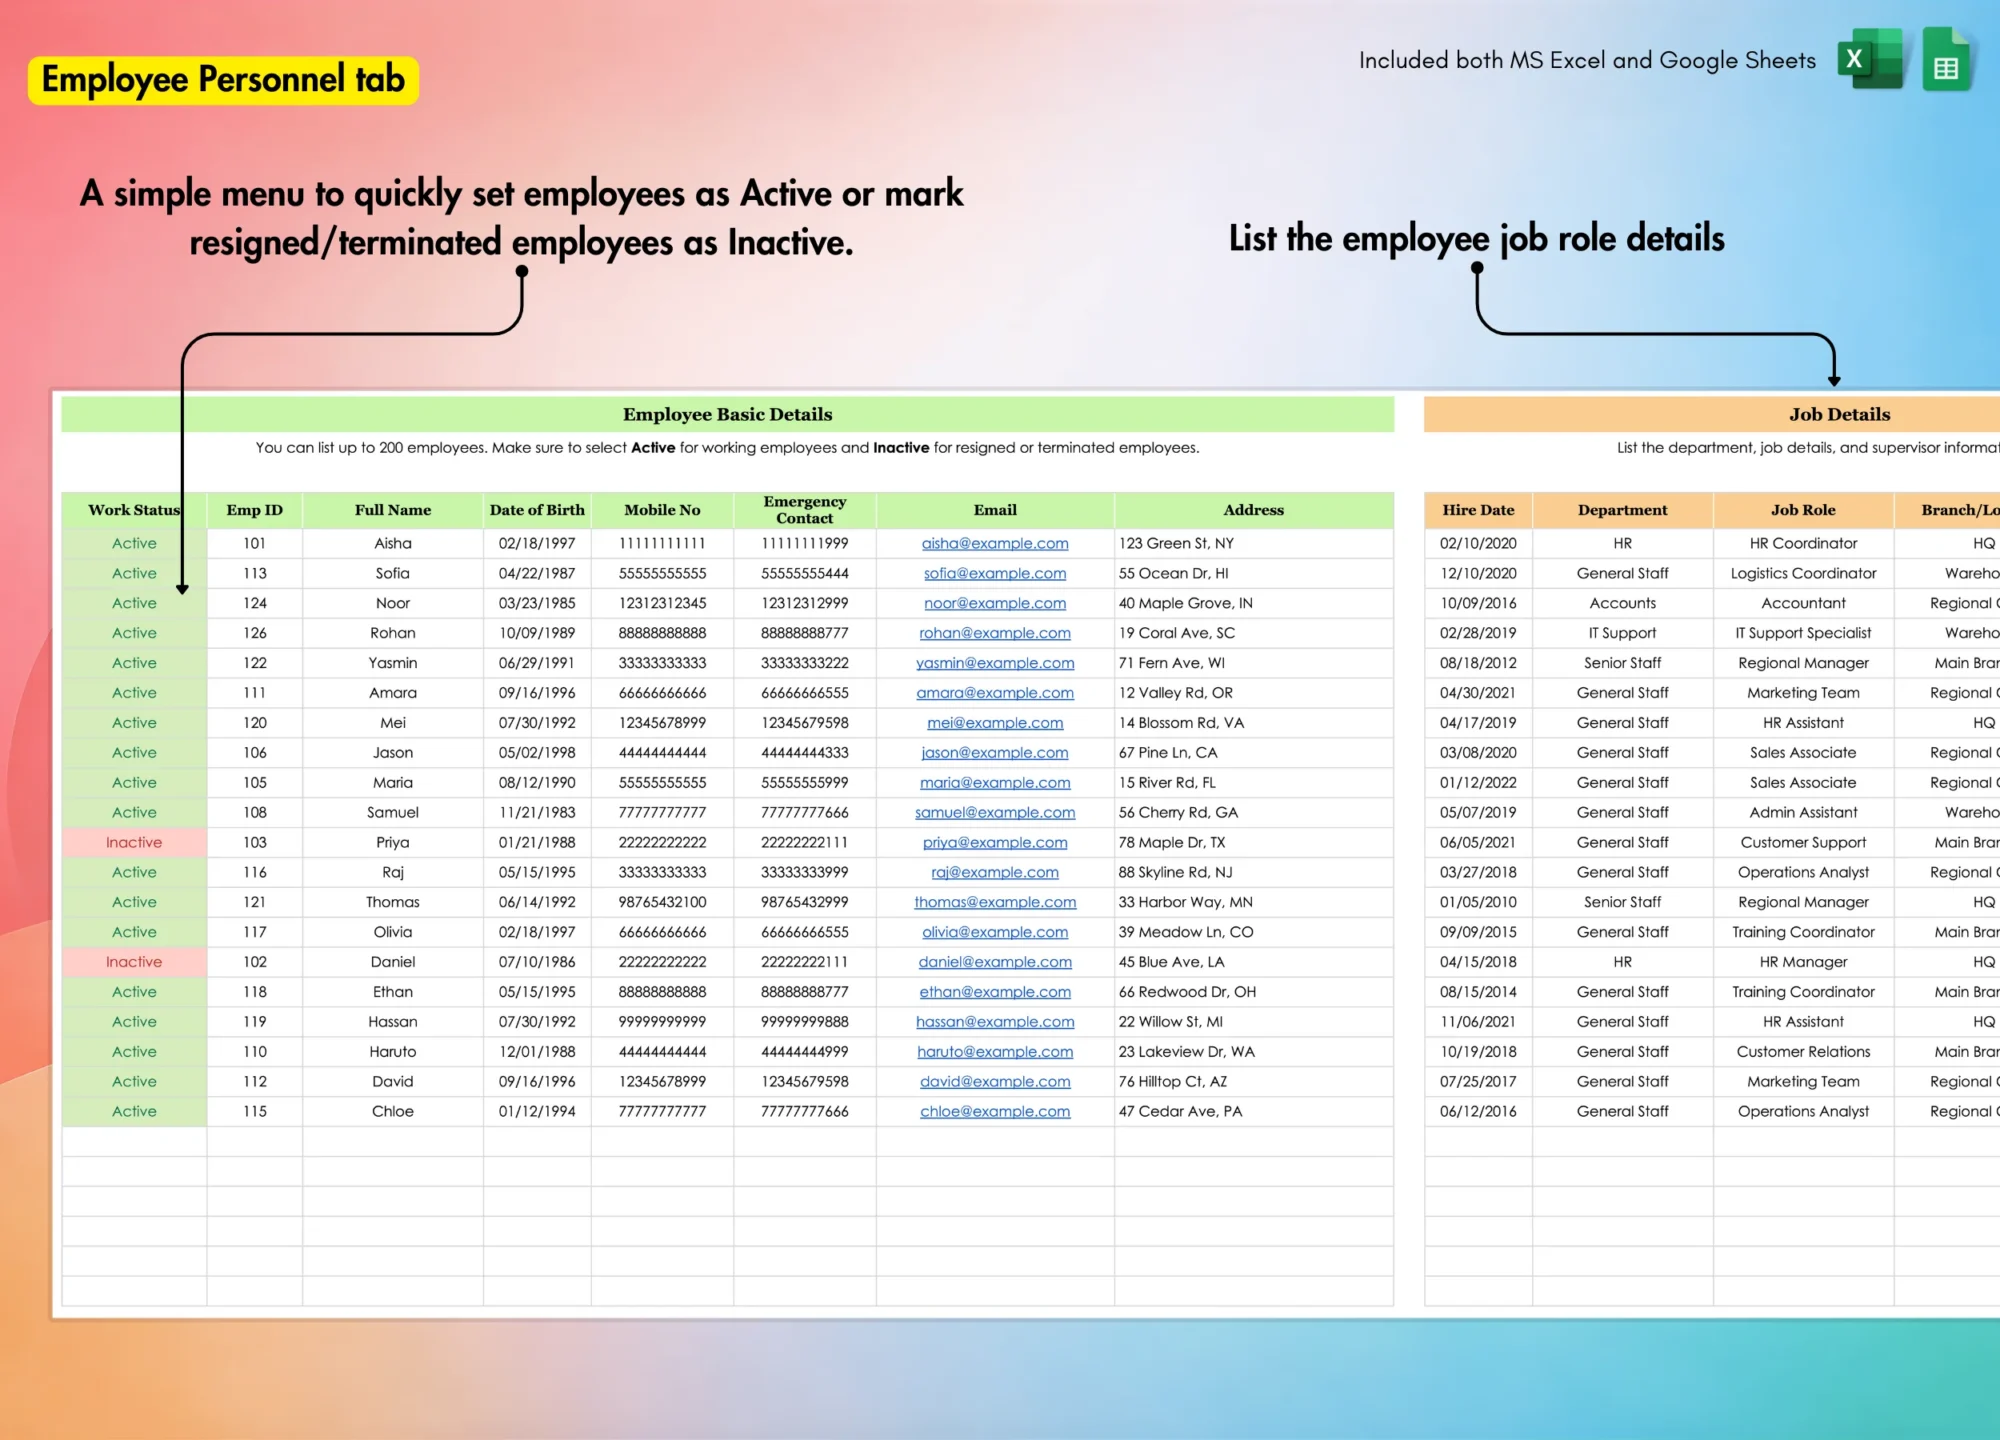Select the Department column header

pyautogui.click(x=1622, y=510)
